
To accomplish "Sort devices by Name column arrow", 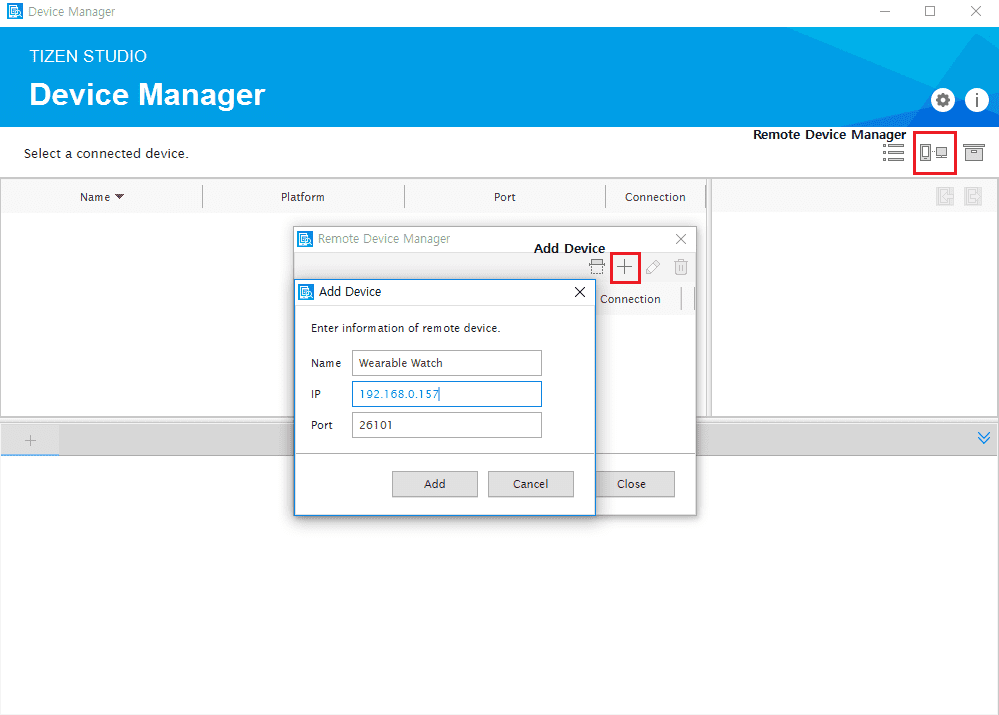I will pos(120,197).
